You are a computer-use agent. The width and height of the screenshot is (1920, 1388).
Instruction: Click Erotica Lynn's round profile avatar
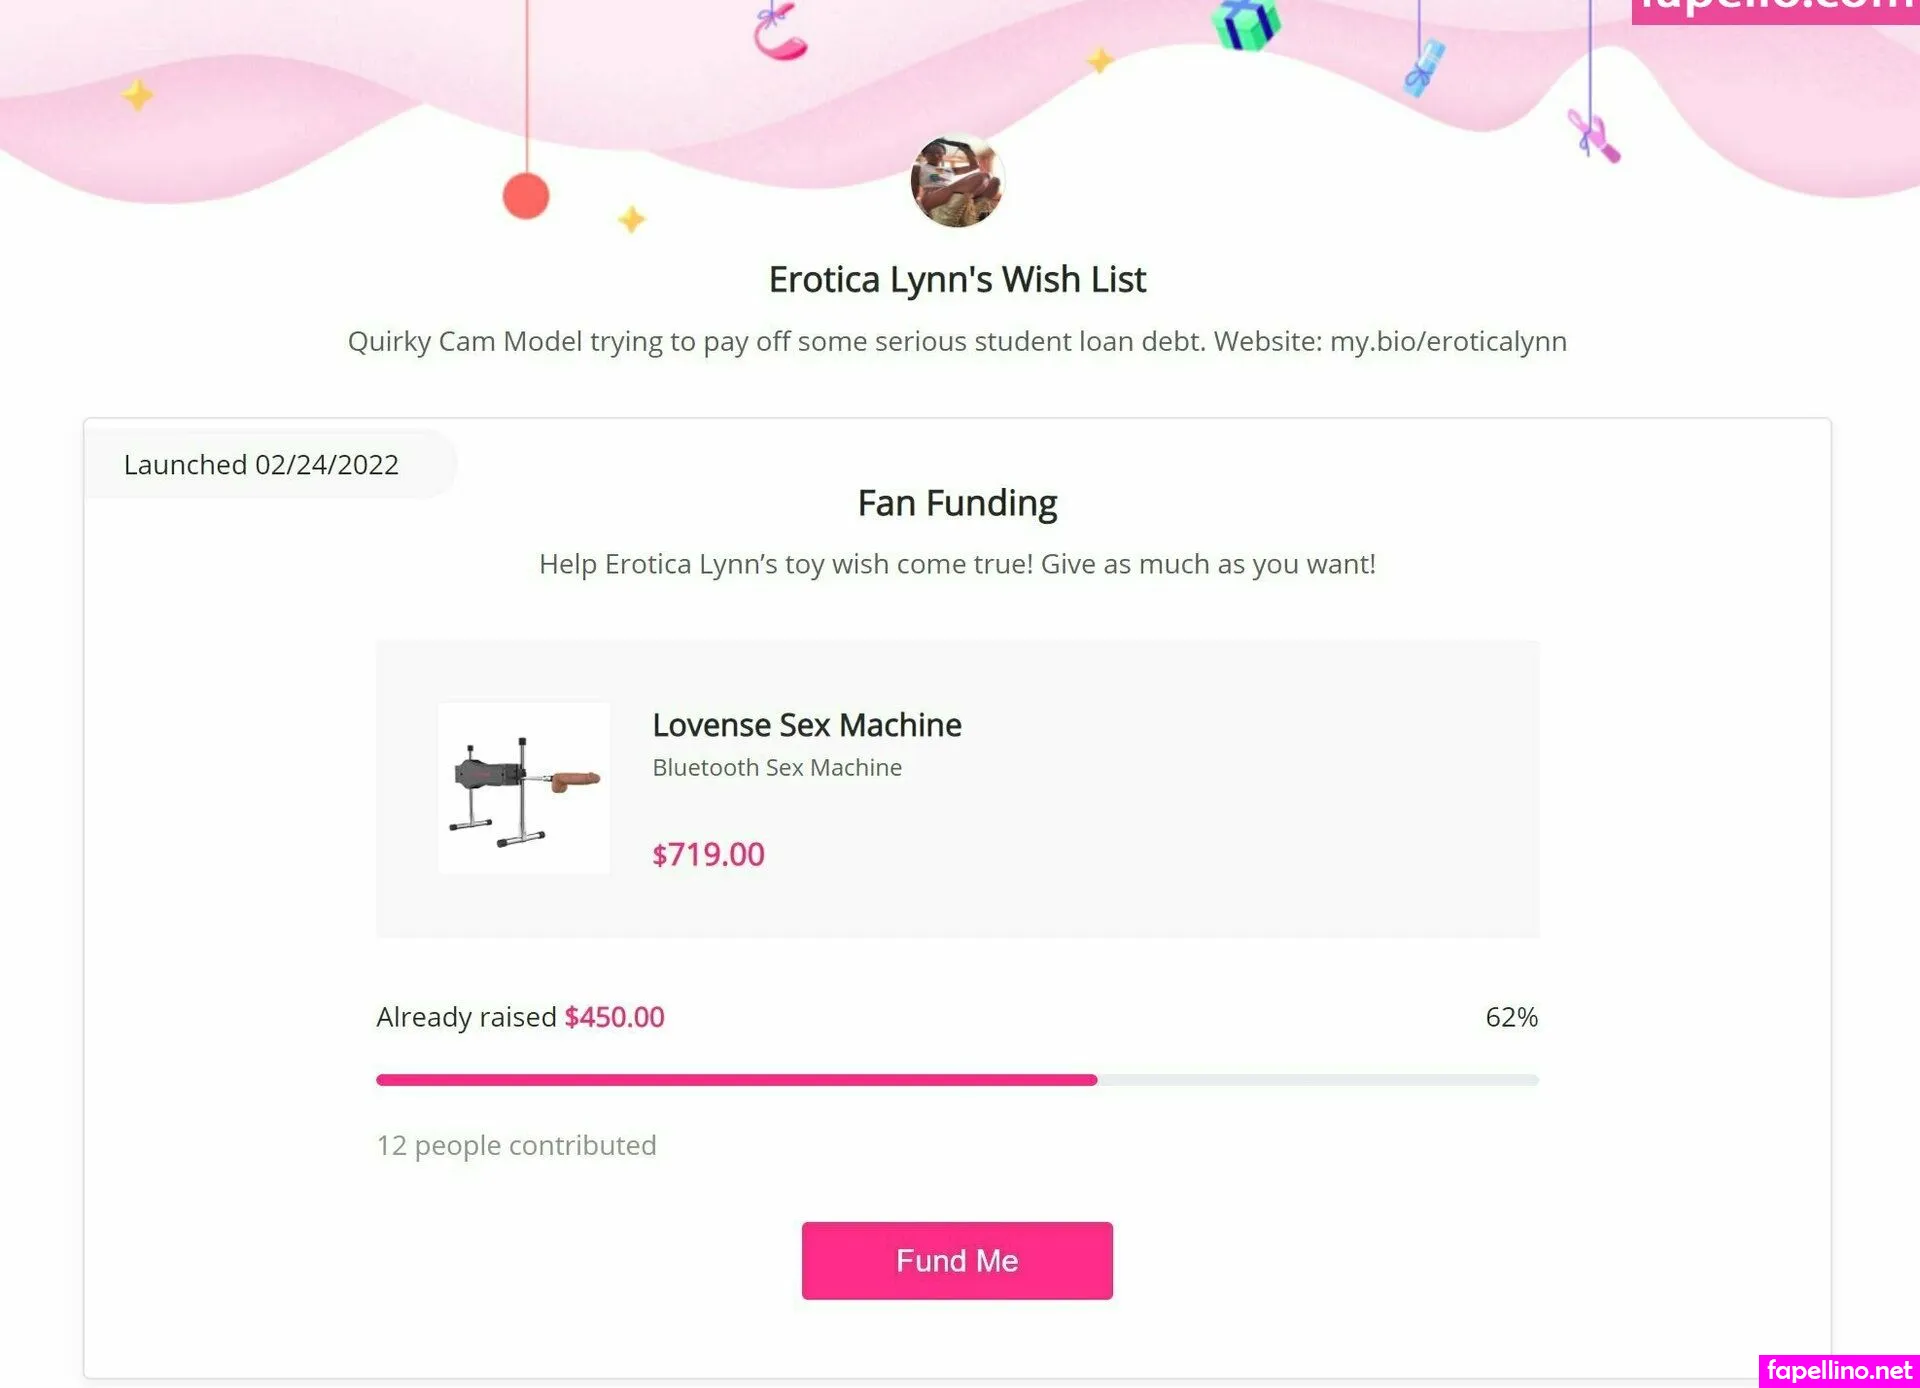pyautogui.click(x=957, y=181)
